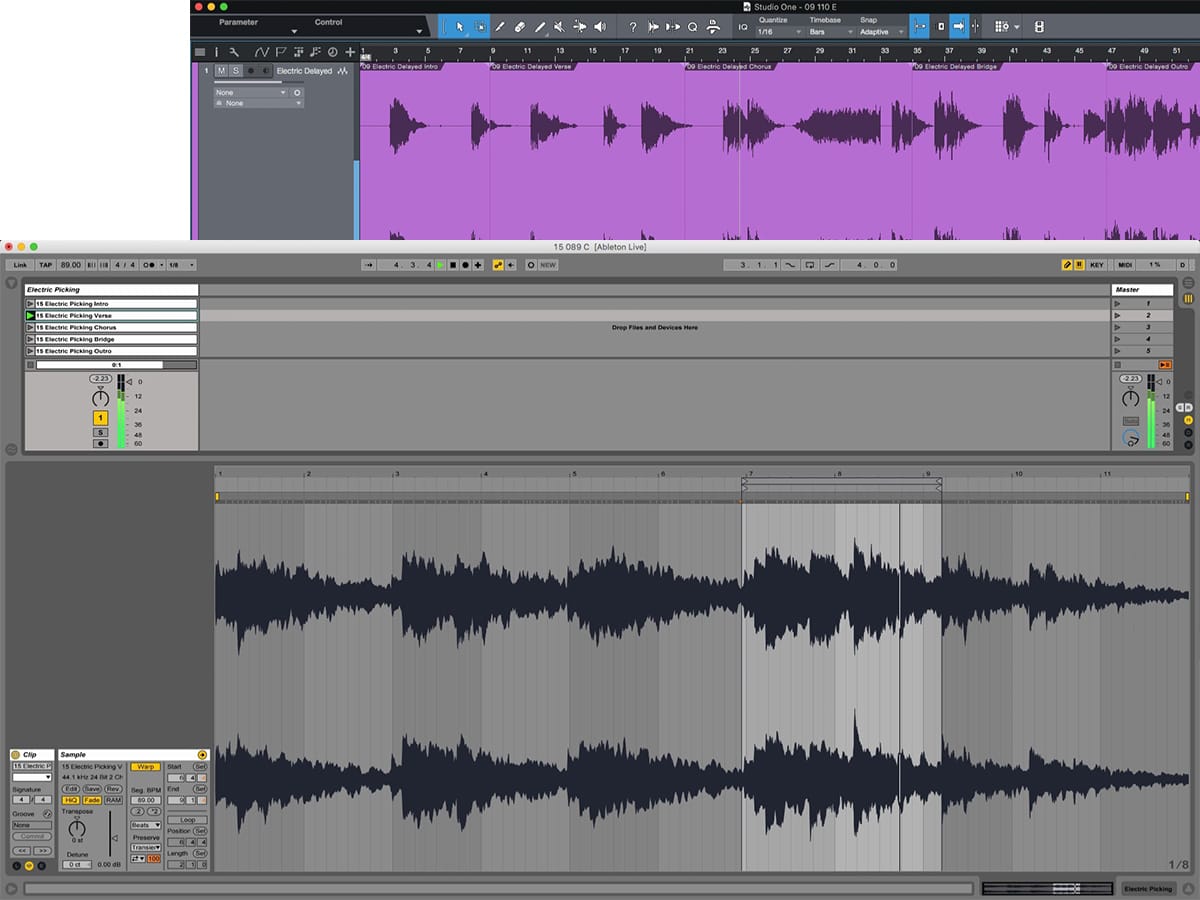The image size is (1200, 900).
Task: Open the question mark help icon
Action: tap(632, 27)
